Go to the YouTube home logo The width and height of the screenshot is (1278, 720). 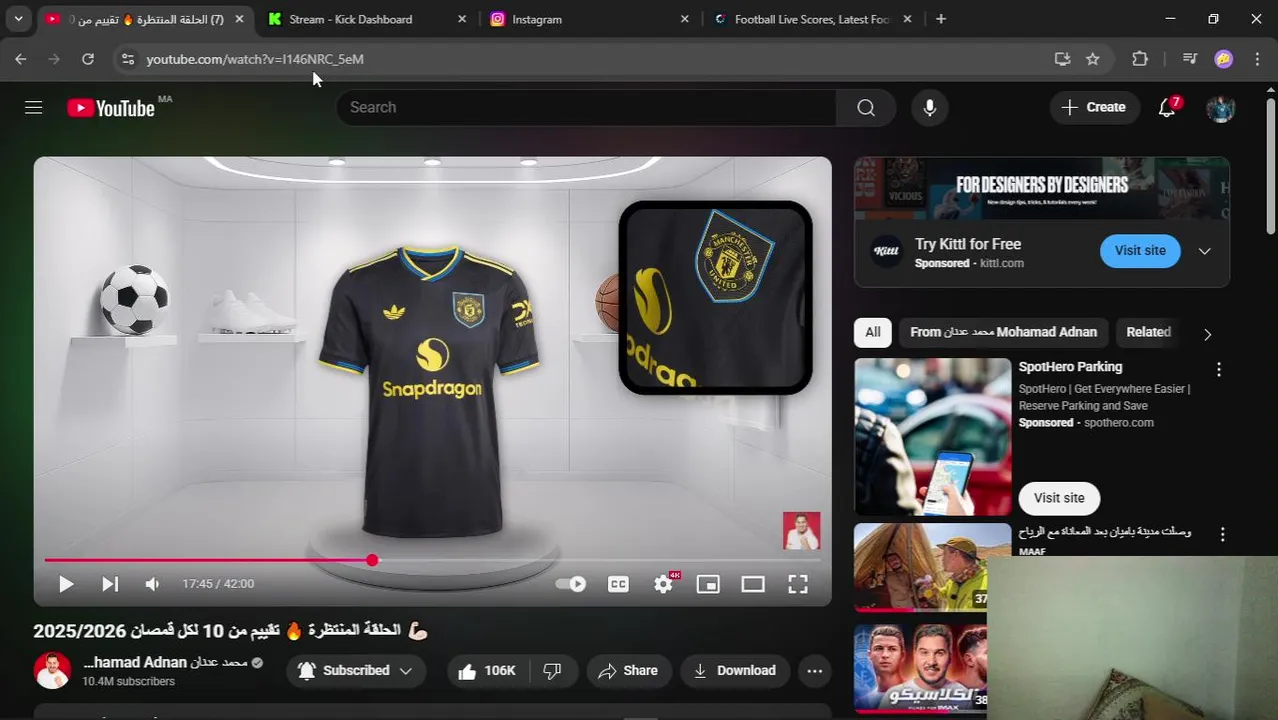coord(111,108)
